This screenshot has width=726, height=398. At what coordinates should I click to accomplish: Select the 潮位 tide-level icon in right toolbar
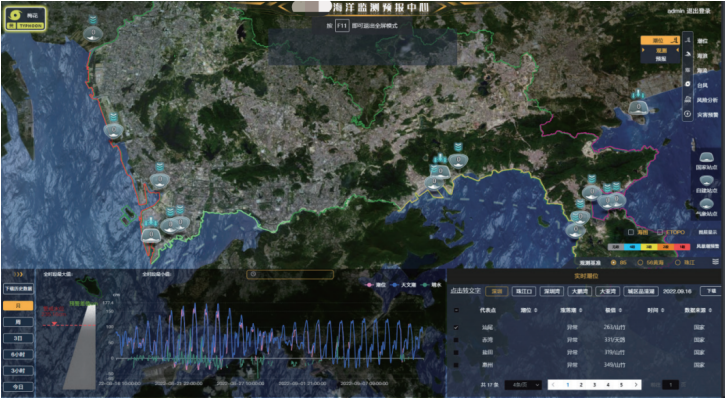pos(688,41)
